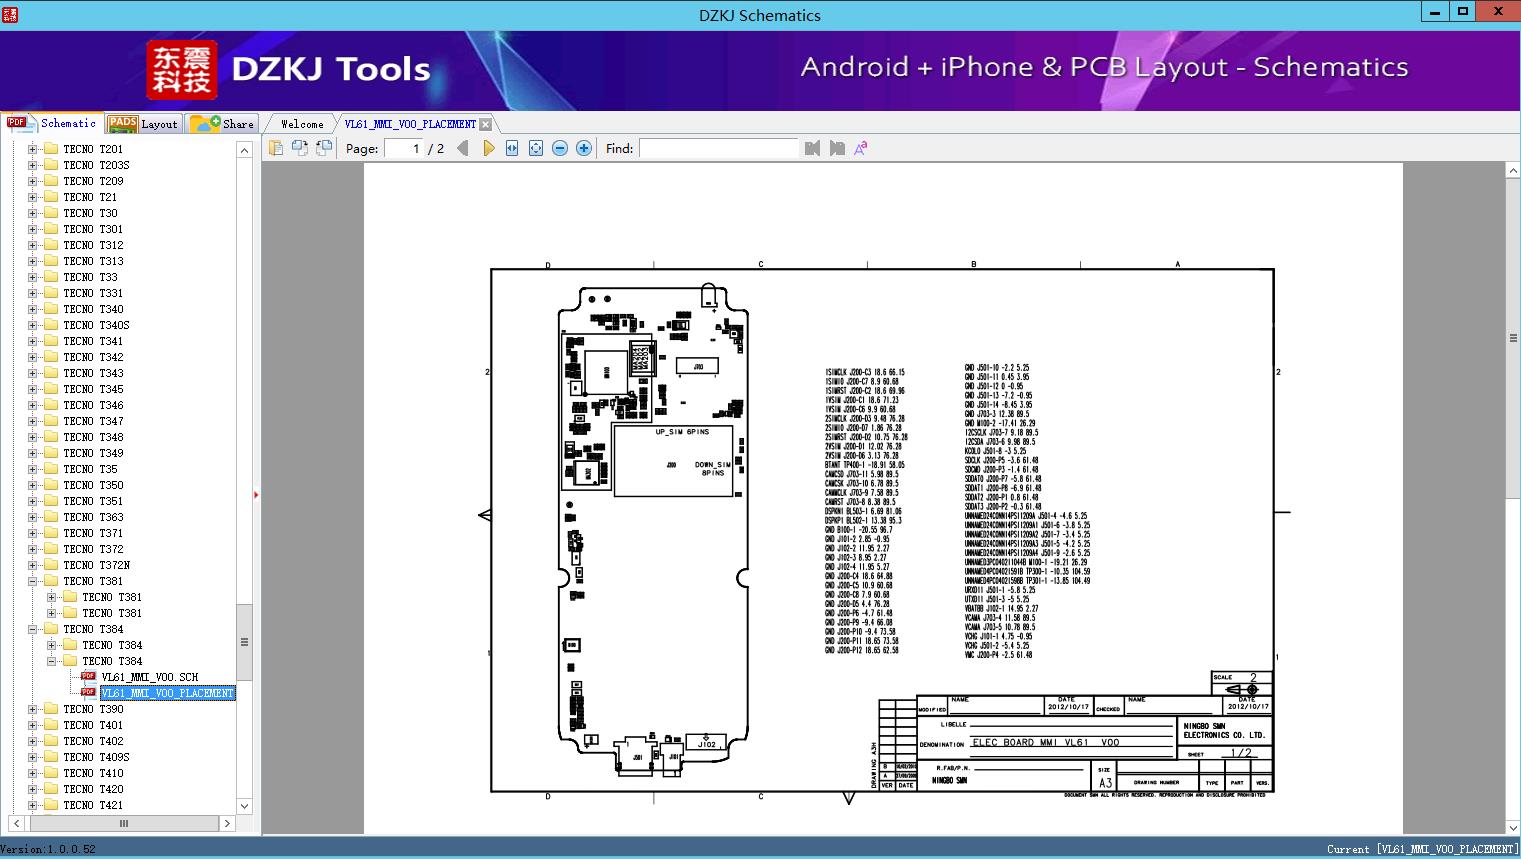Expand the TECNO T301 folder
The image size is (1521, 859).
(33, 229)
